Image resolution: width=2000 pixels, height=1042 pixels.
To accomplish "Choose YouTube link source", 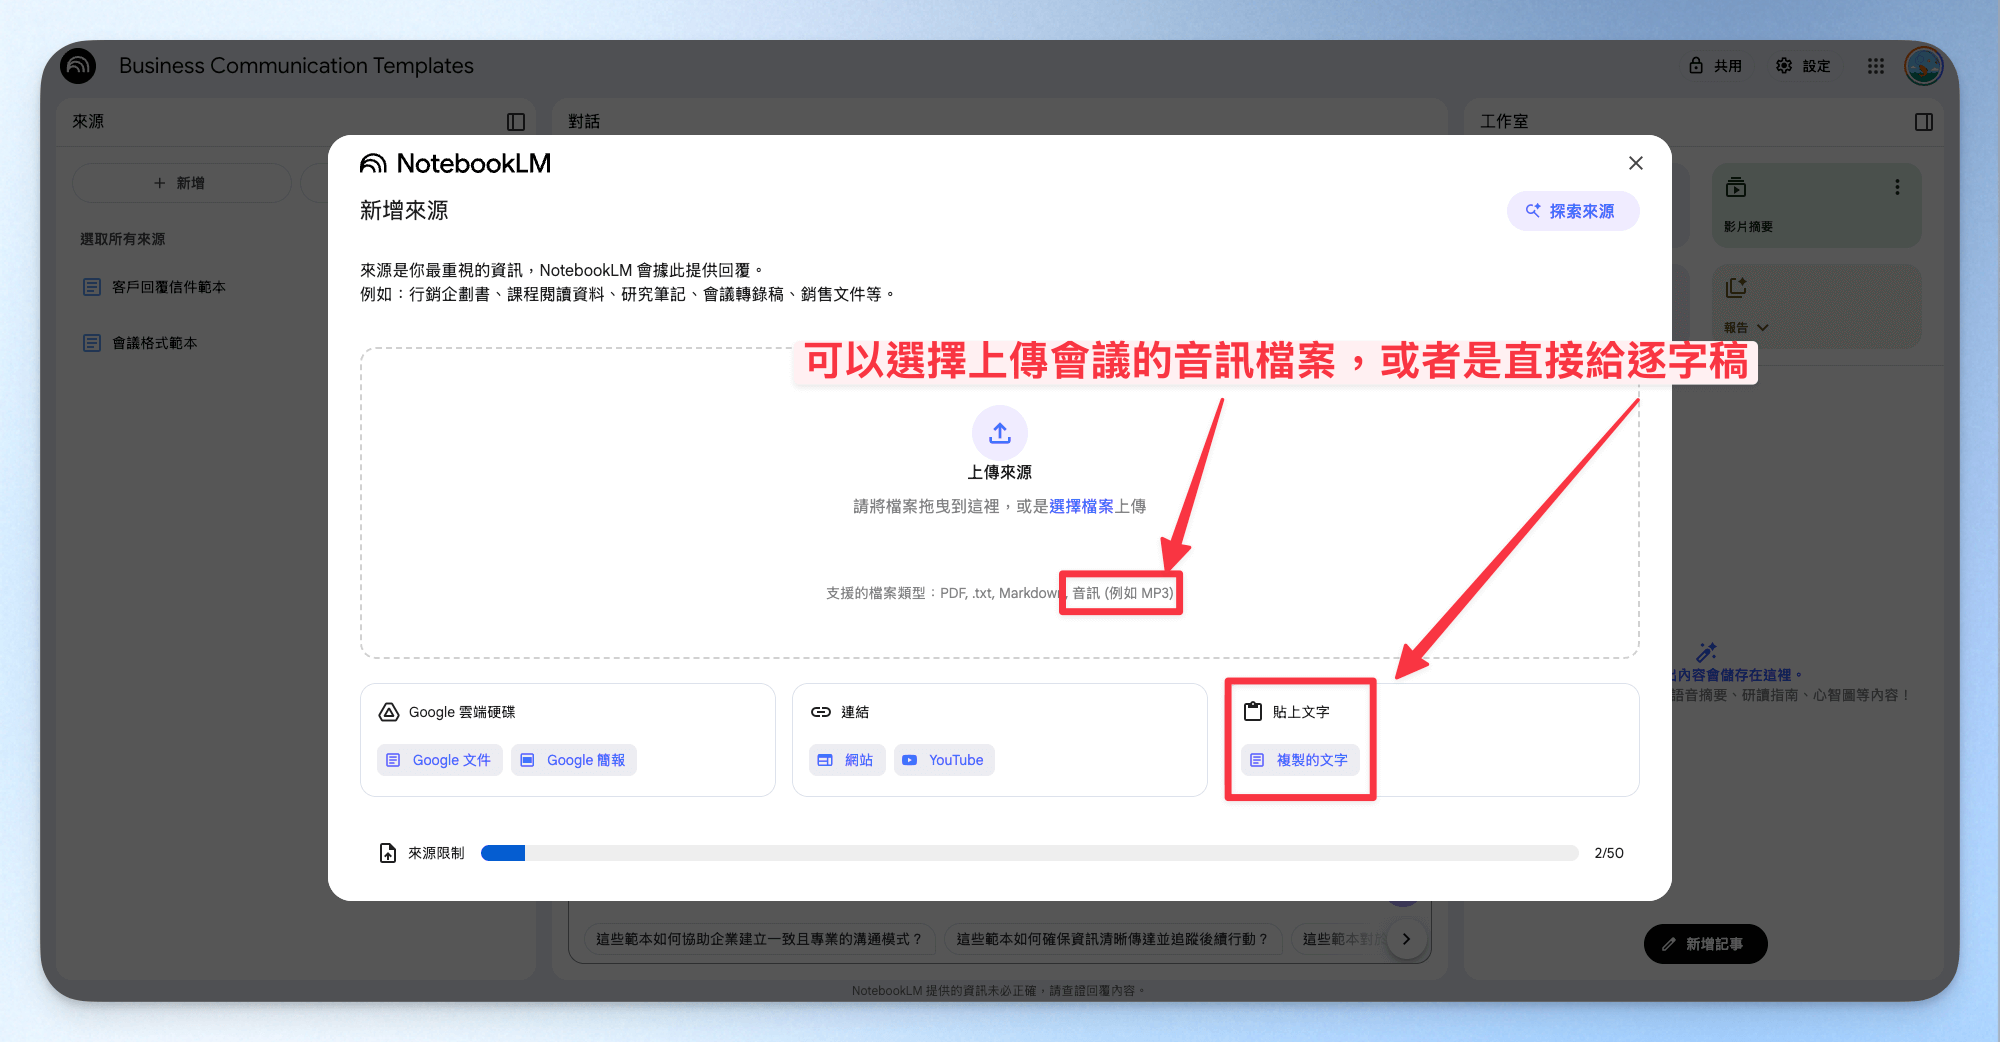I will point(944,760).
